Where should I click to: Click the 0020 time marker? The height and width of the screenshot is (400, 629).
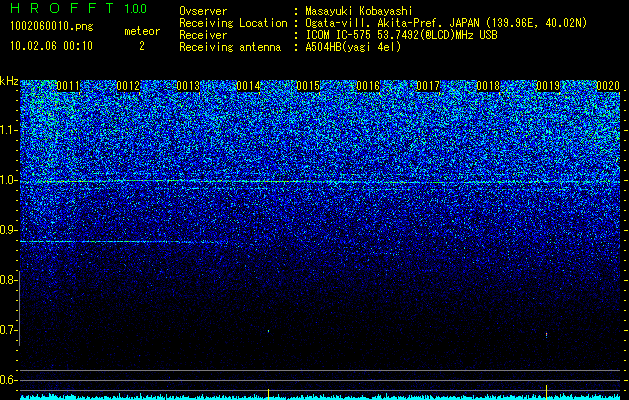point(608,86)
